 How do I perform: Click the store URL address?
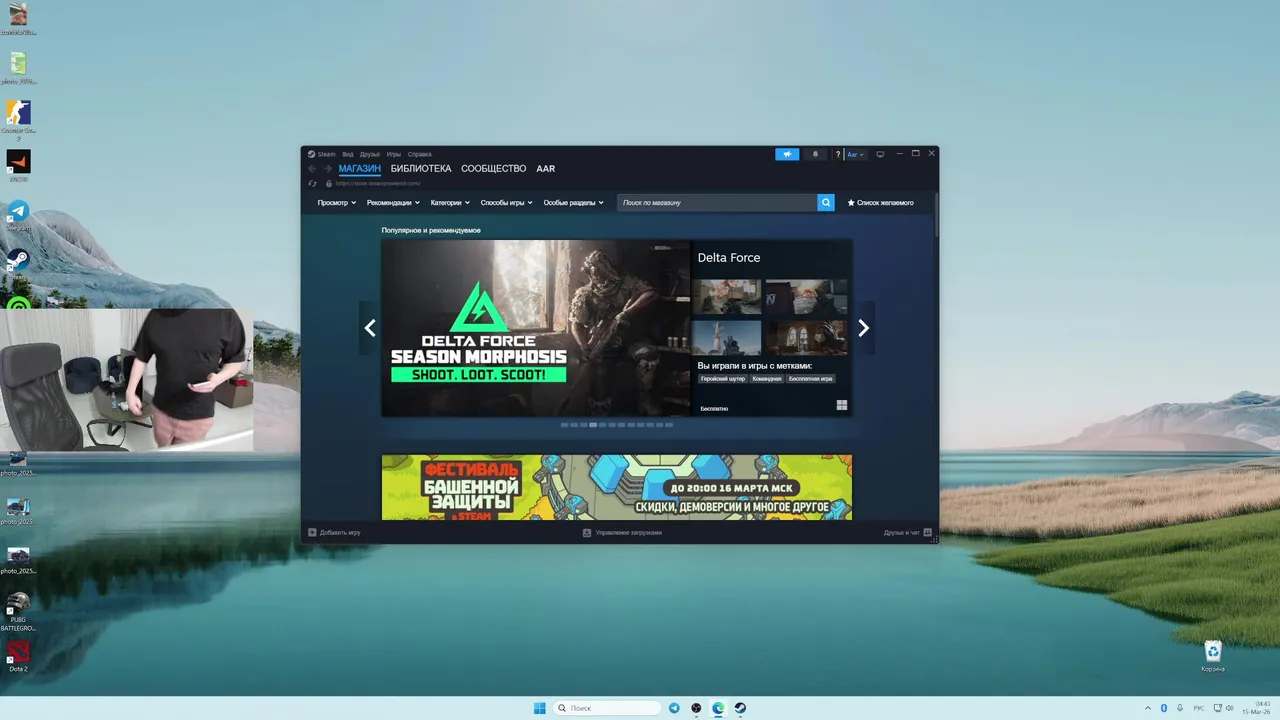tap(379, 183)
